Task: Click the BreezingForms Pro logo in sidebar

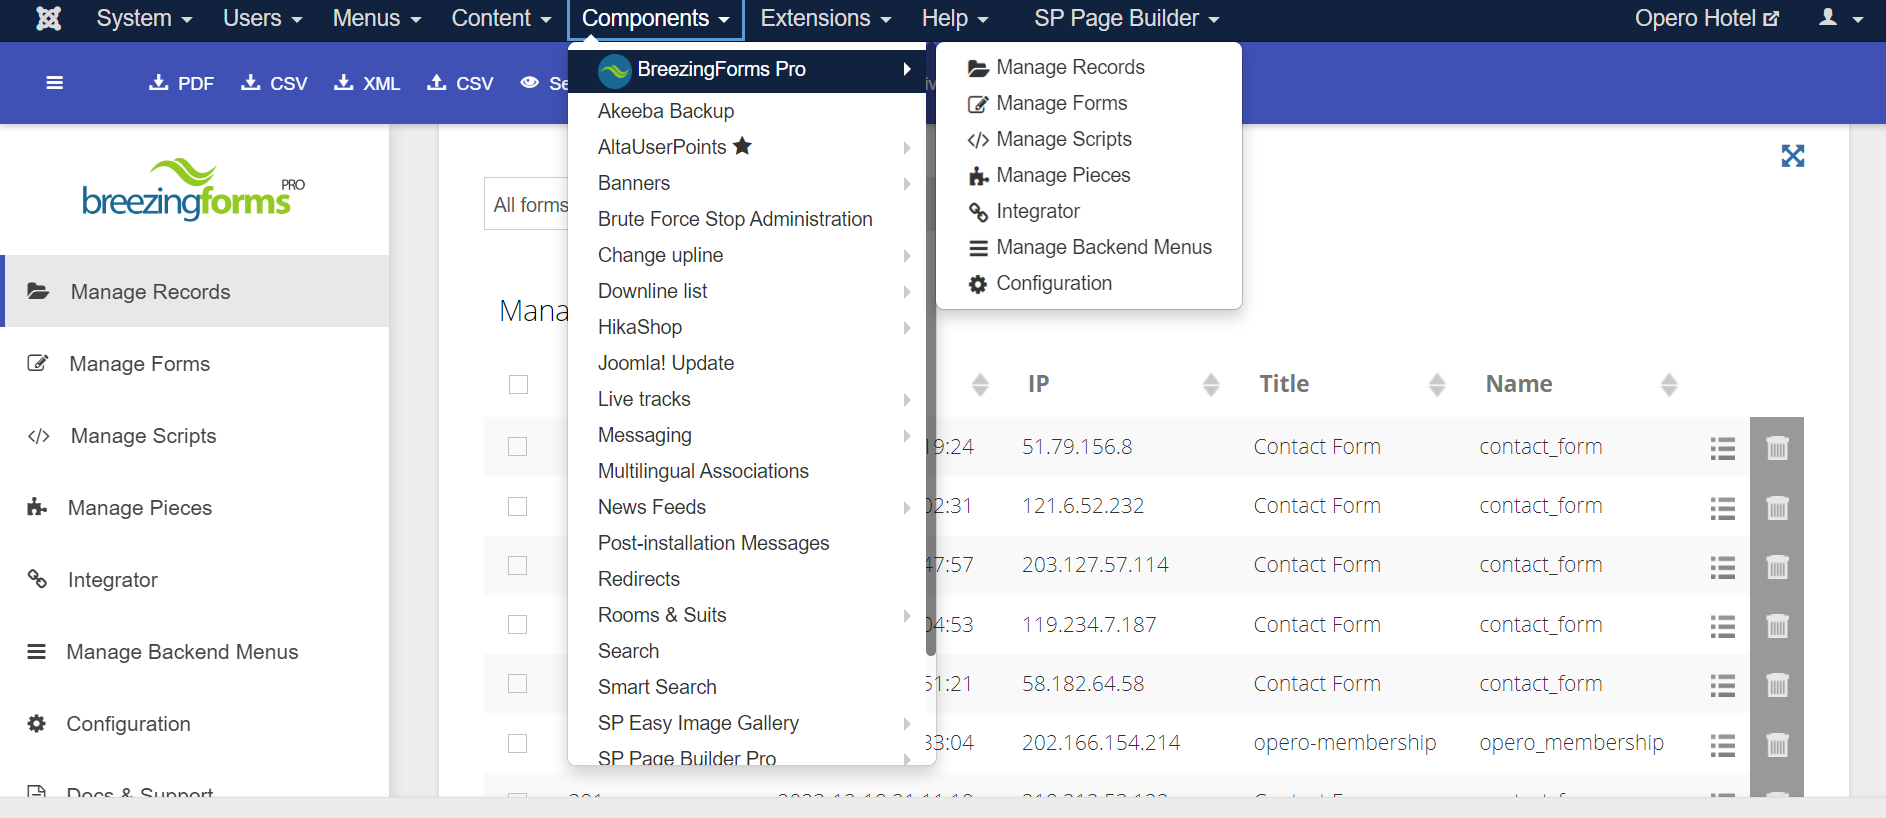Action: (193, 189)
